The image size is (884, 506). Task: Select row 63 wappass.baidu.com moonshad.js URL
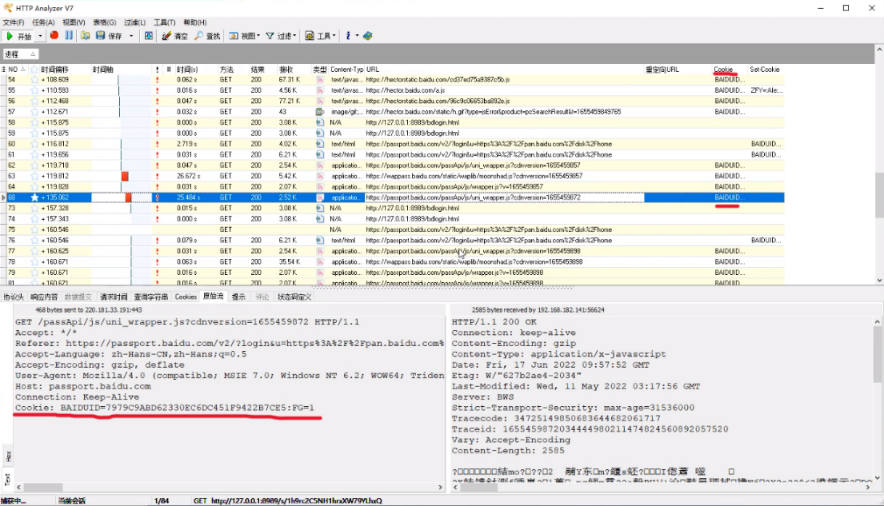pyautogui.click(x=474, y=176)
